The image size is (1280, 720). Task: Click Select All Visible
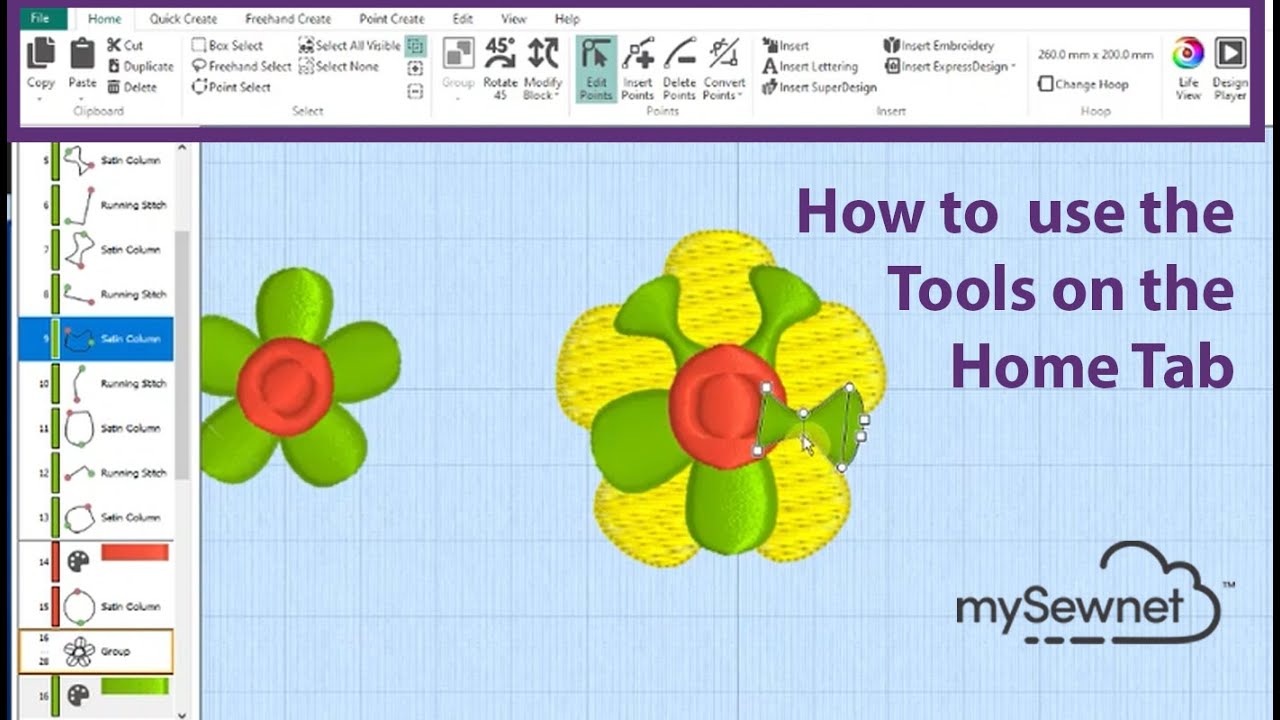[349, 45]
